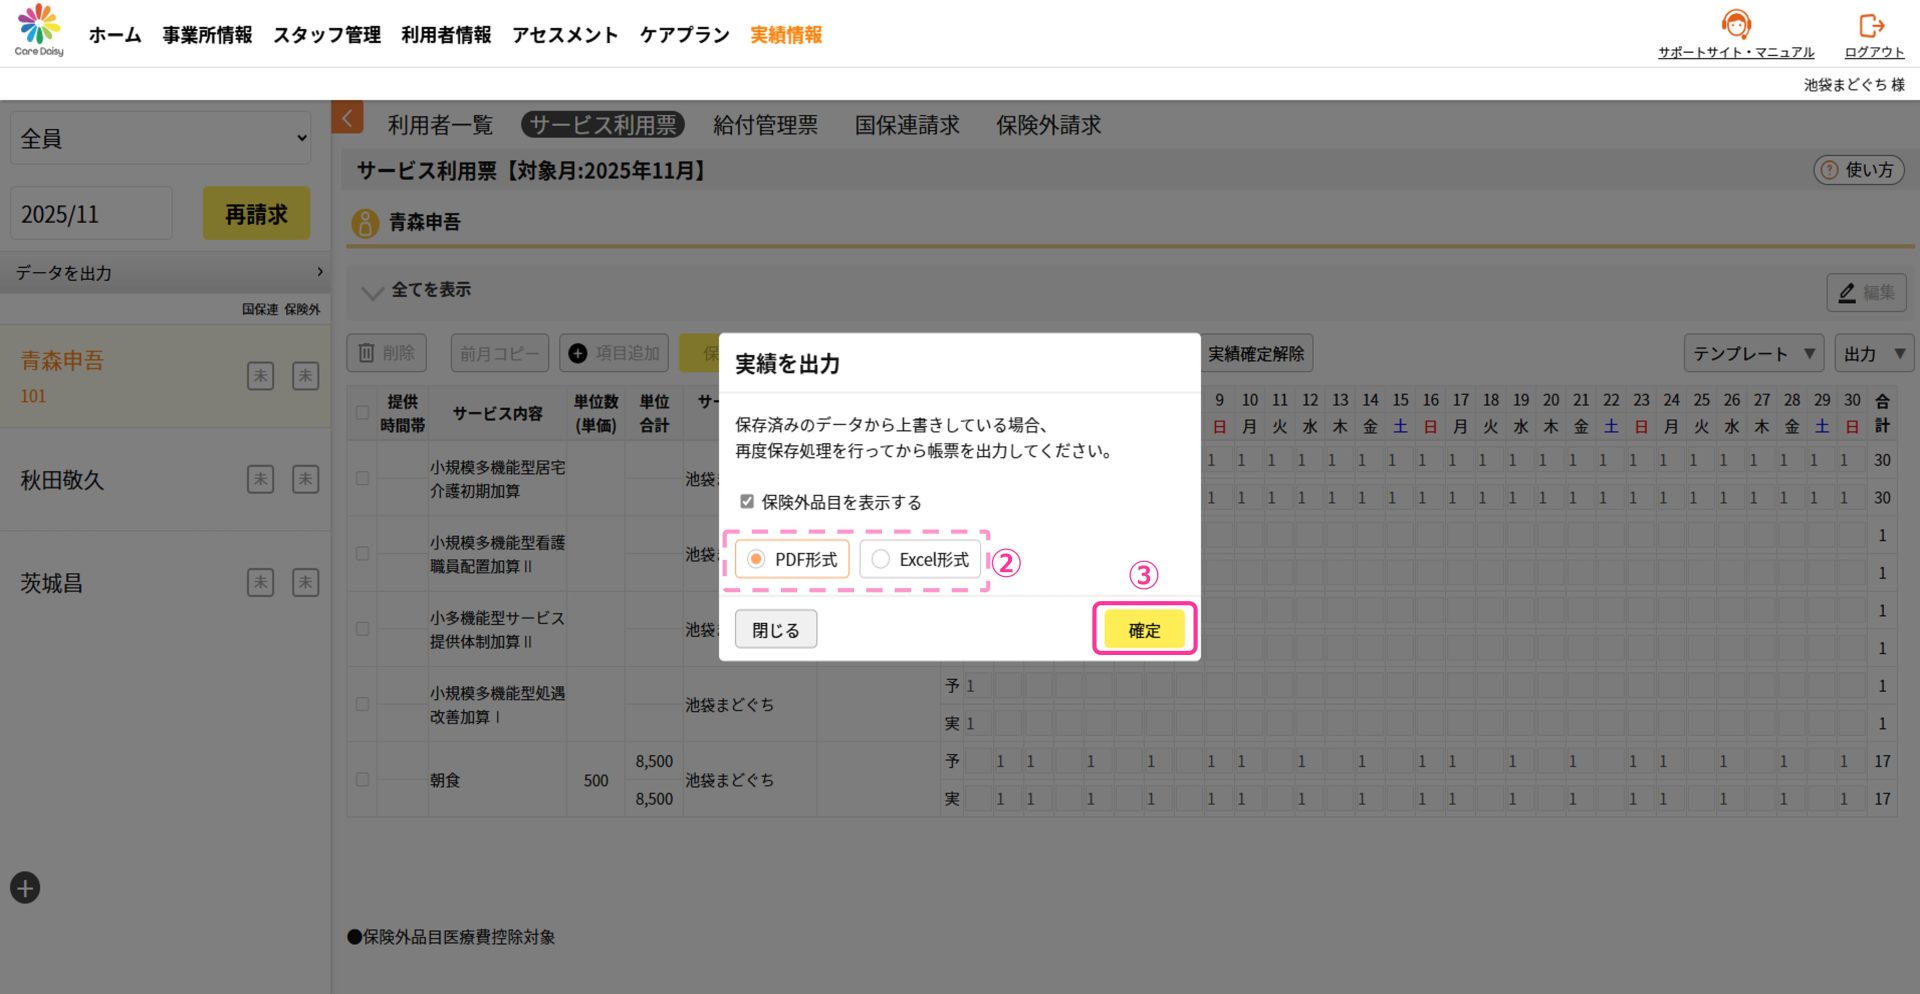
Task: Toggle 保険外品目を表示する checkbox
Action: [747, 502]
